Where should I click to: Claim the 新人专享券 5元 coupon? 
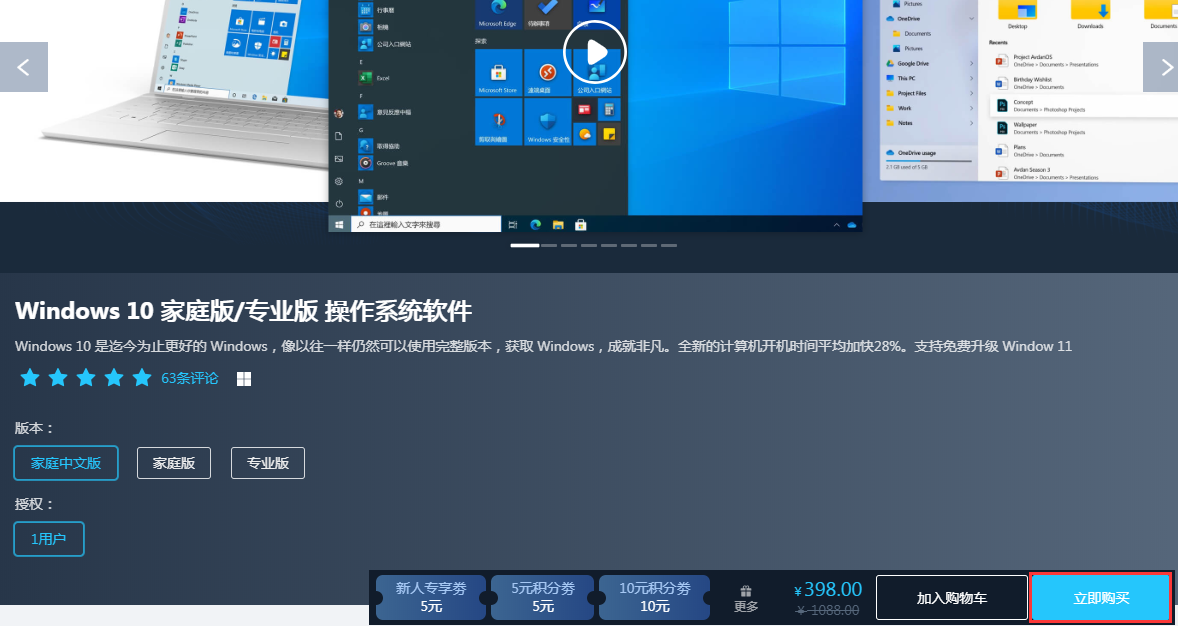click(431, 597)
